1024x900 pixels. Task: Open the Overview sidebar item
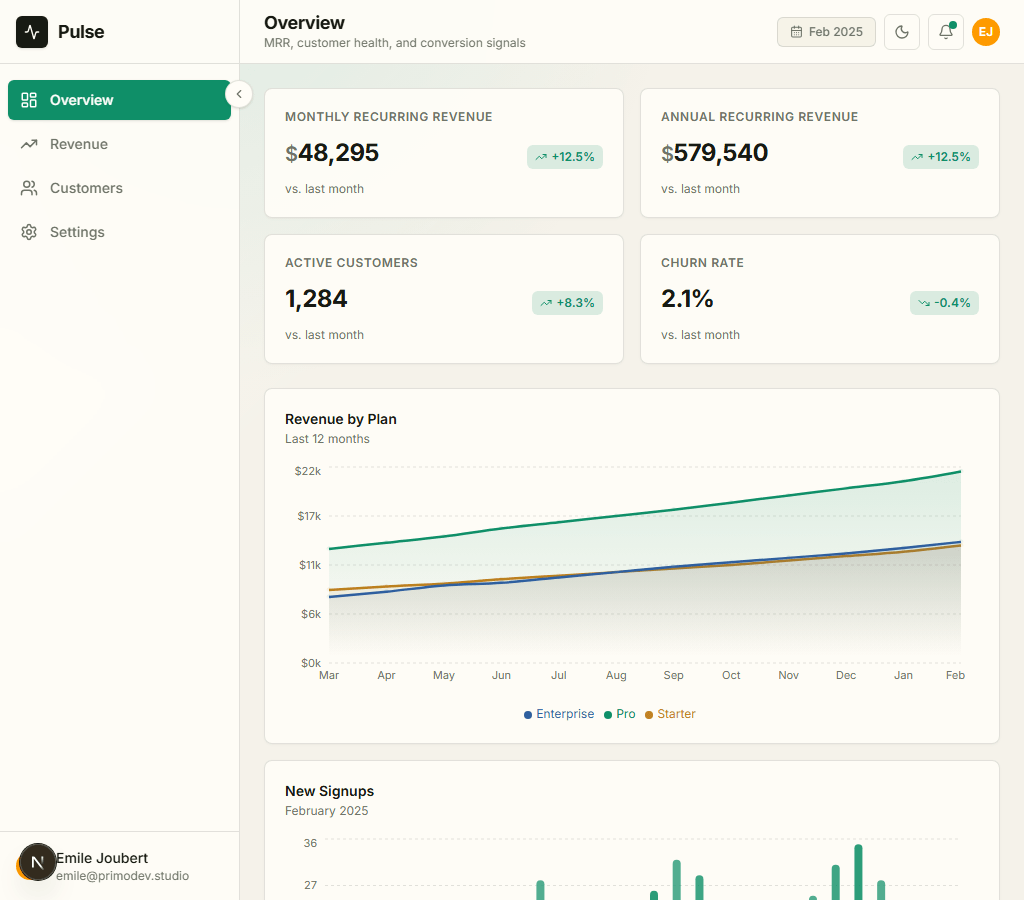(119, 100)
